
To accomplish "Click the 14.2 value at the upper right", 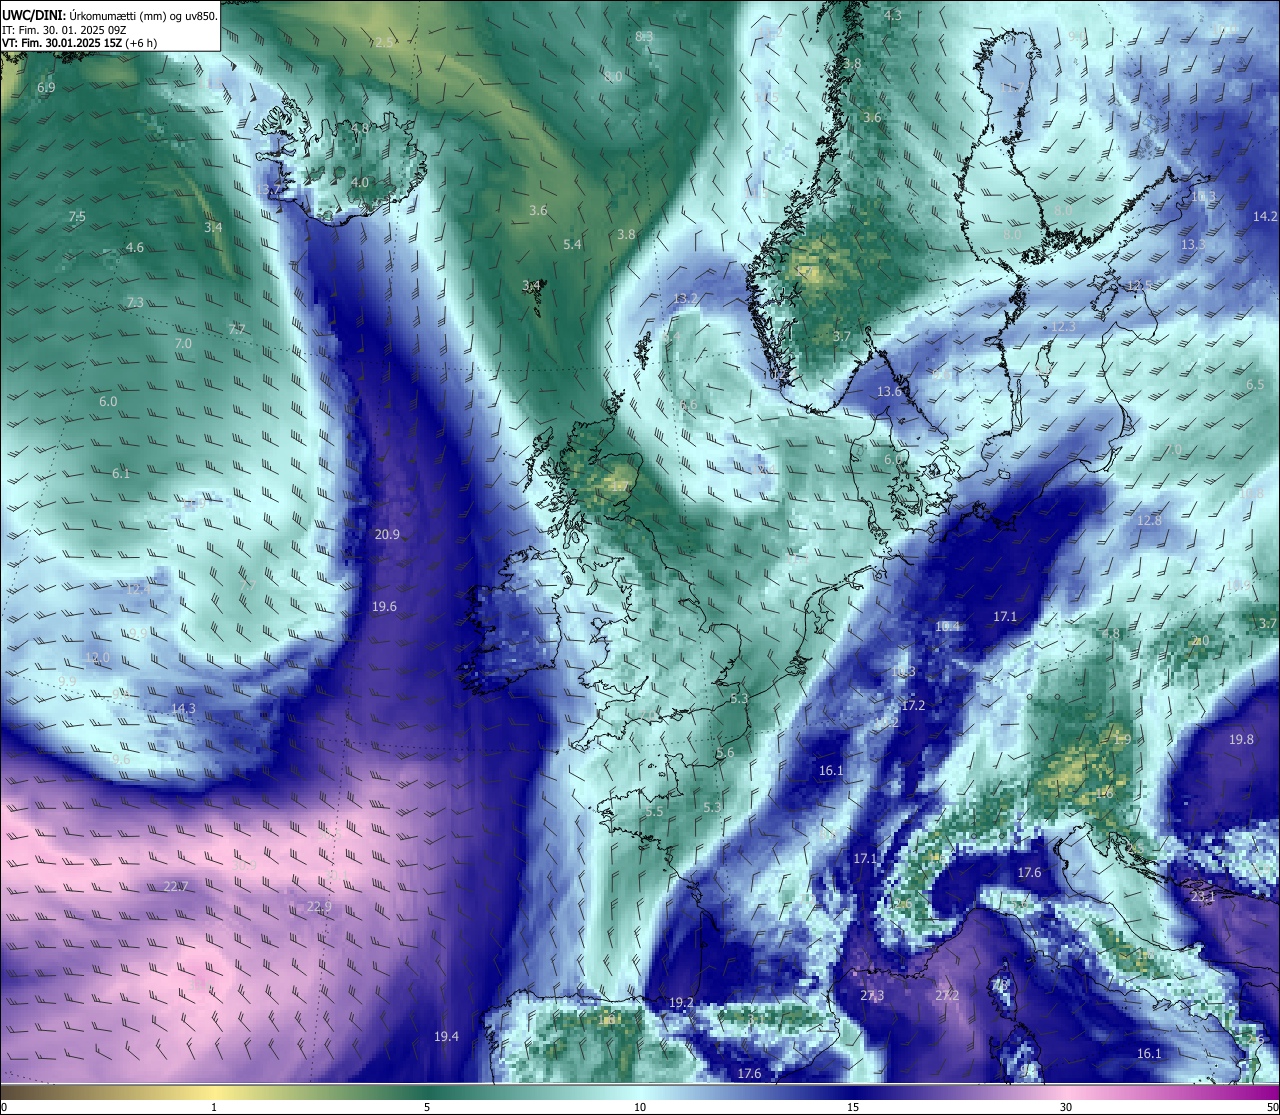I will click(1265, 217).
